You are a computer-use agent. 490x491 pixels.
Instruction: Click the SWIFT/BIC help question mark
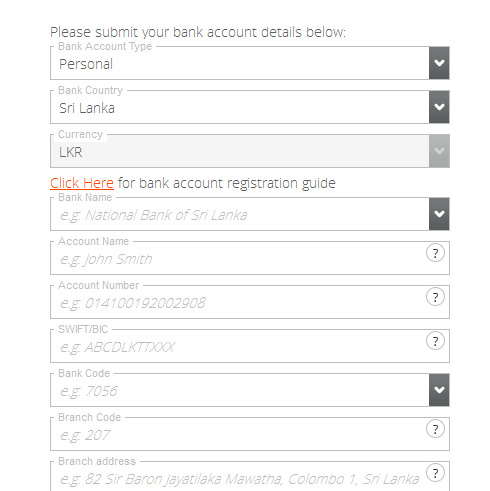coord(435,341)
